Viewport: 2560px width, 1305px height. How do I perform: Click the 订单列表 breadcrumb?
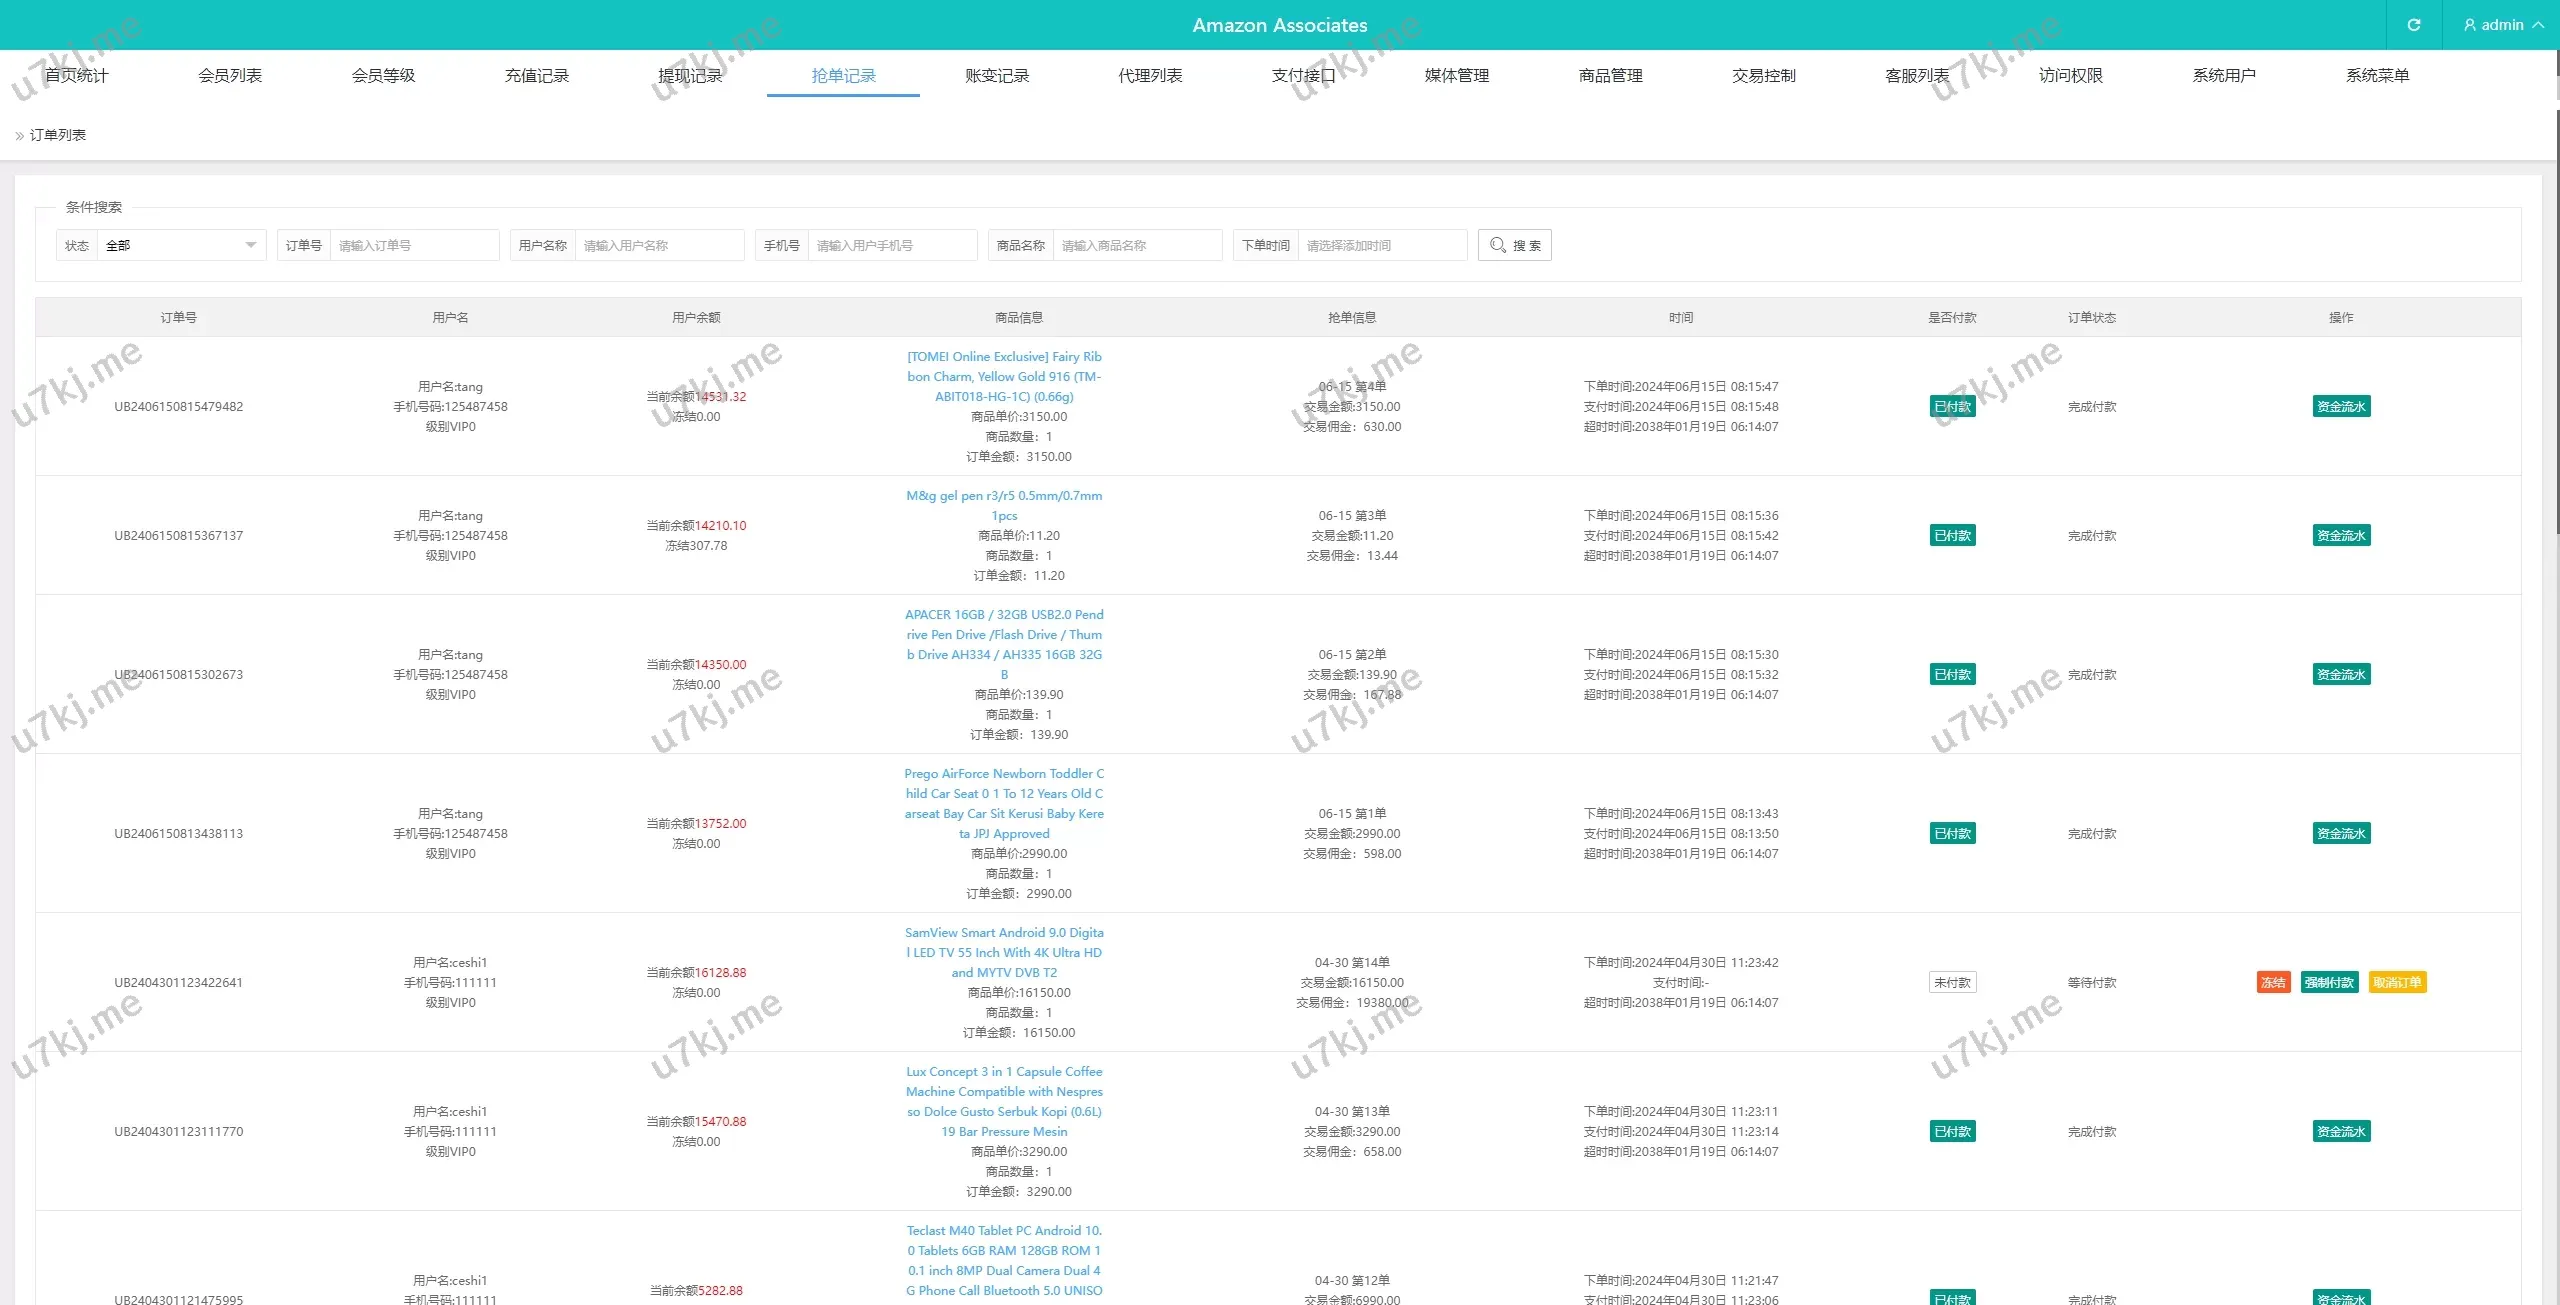58,135
